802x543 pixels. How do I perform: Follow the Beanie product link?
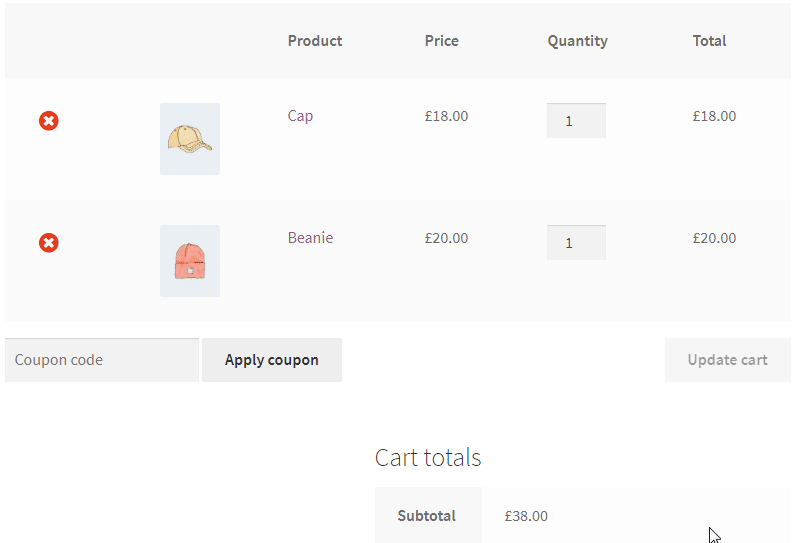(x=310, y=238)
